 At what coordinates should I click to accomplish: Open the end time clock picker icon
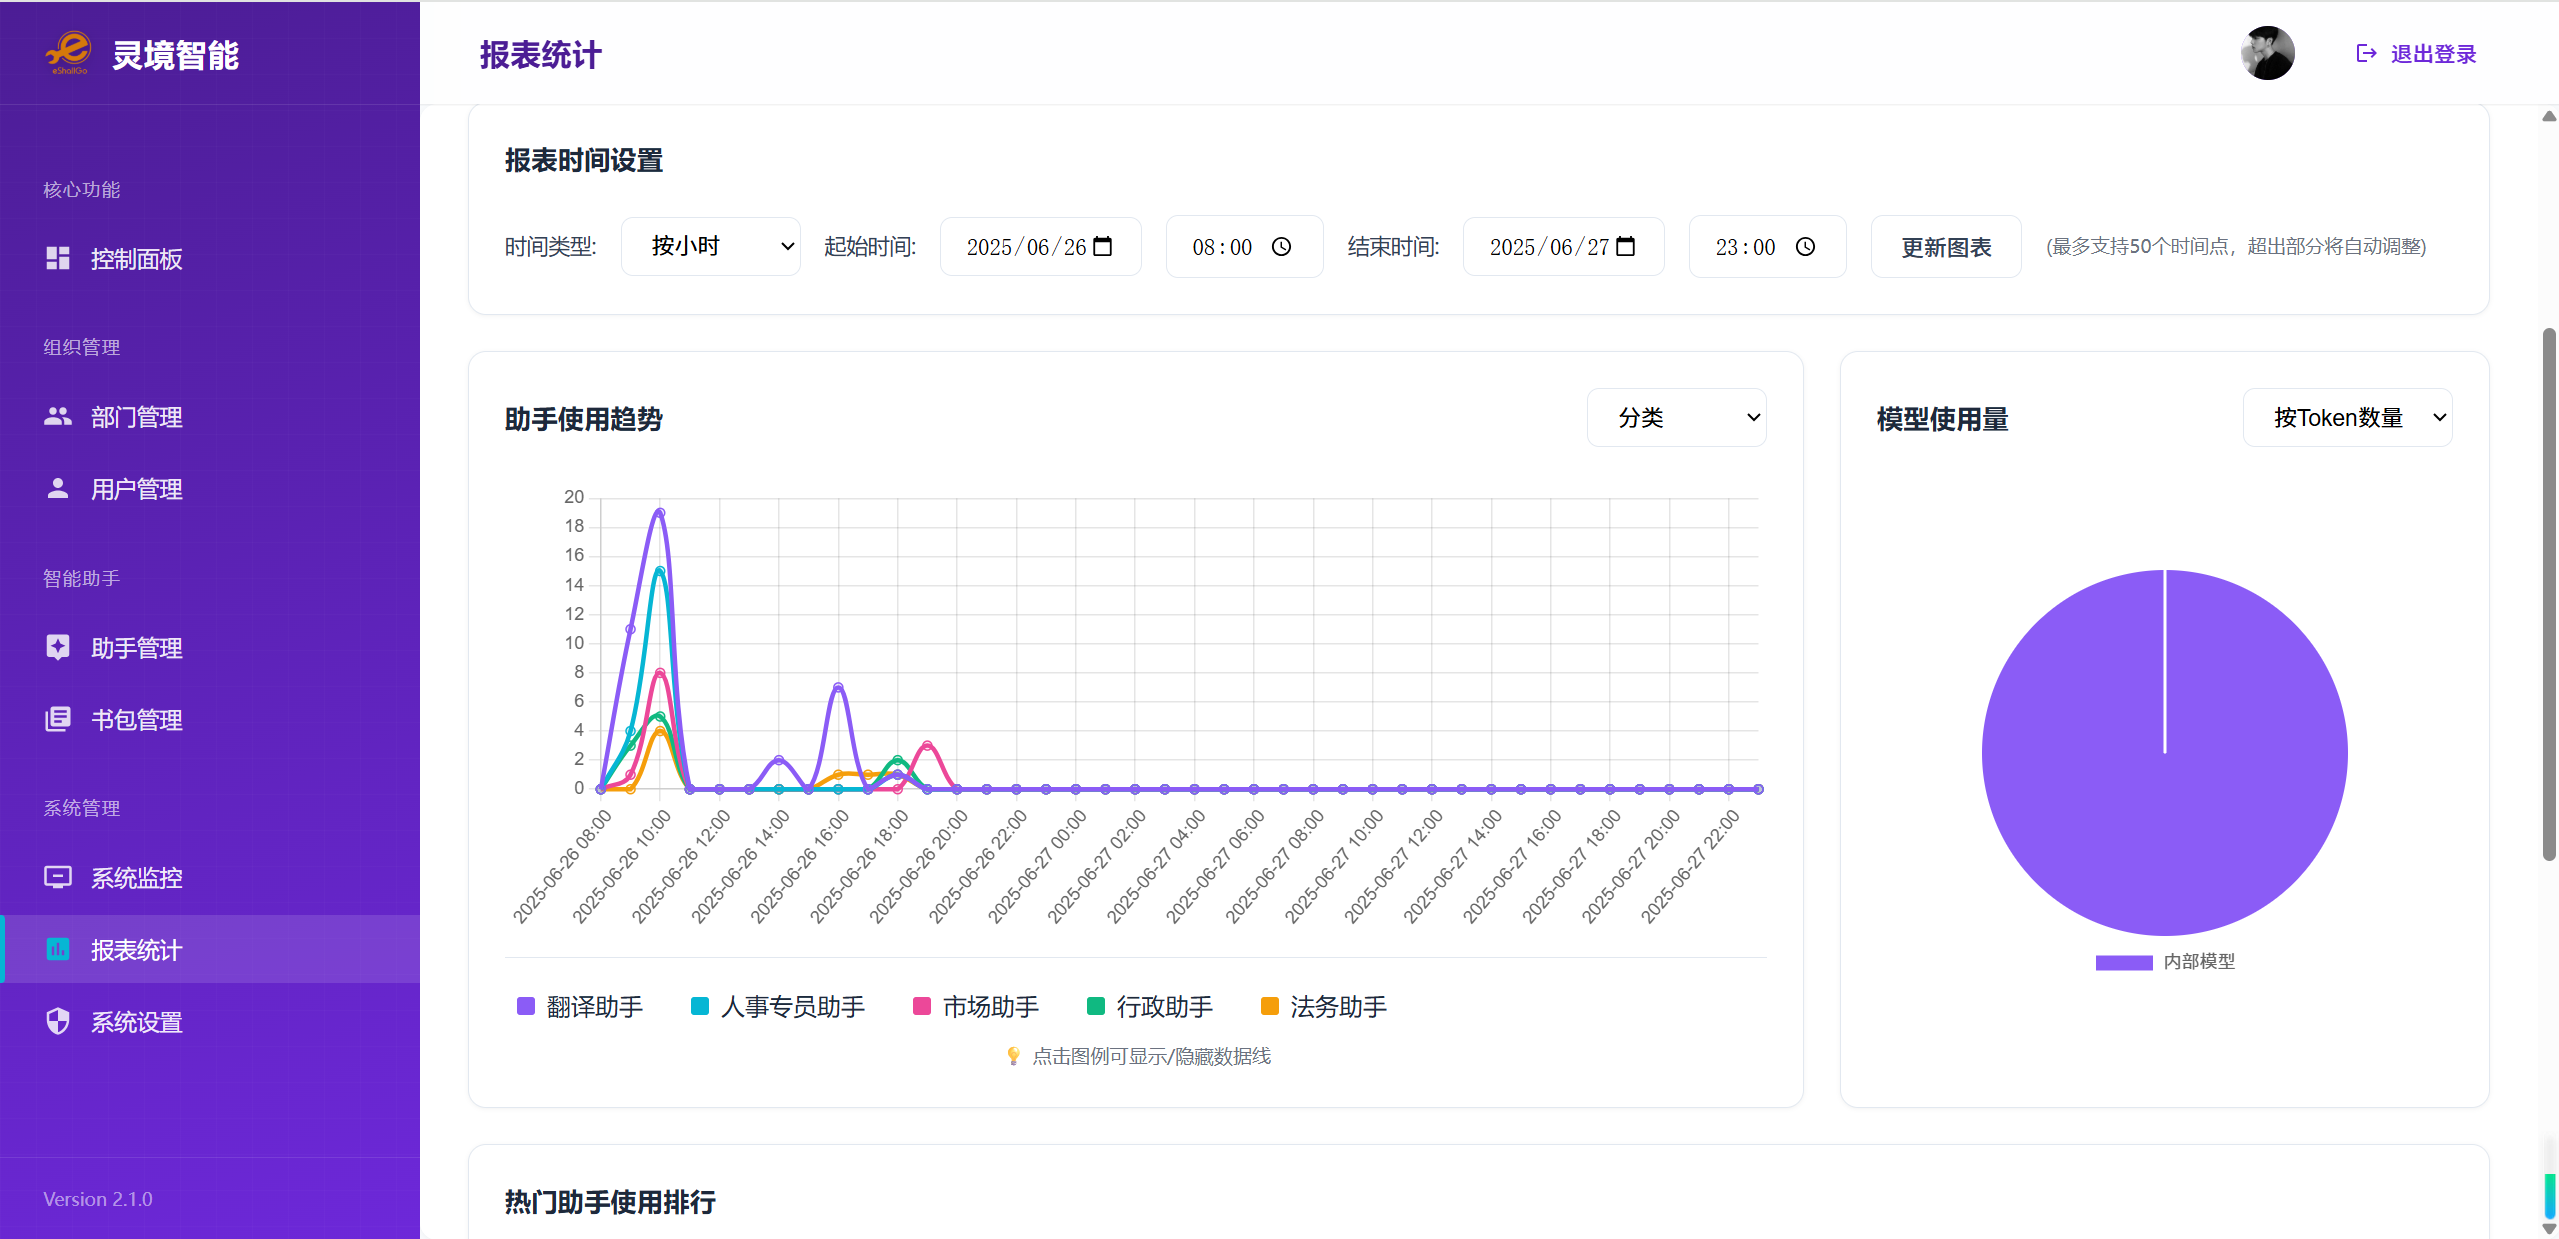[x=1805, y=247]
